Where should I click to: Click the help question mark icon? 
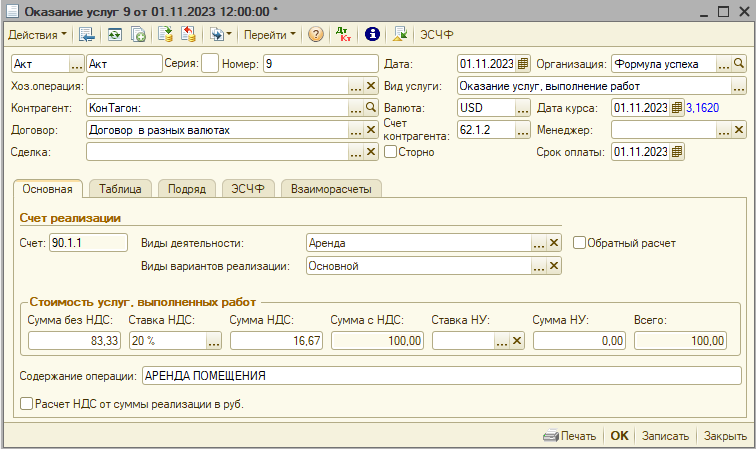(316, 34)
